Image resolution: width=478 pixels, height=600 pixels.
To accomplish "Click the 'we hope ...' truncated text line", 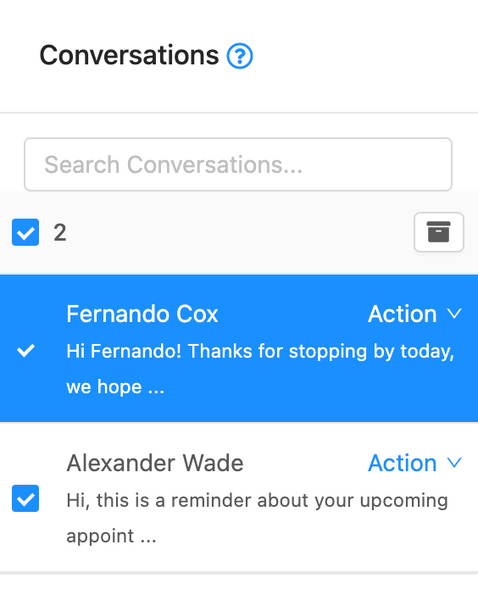I will tap(115, 387).
